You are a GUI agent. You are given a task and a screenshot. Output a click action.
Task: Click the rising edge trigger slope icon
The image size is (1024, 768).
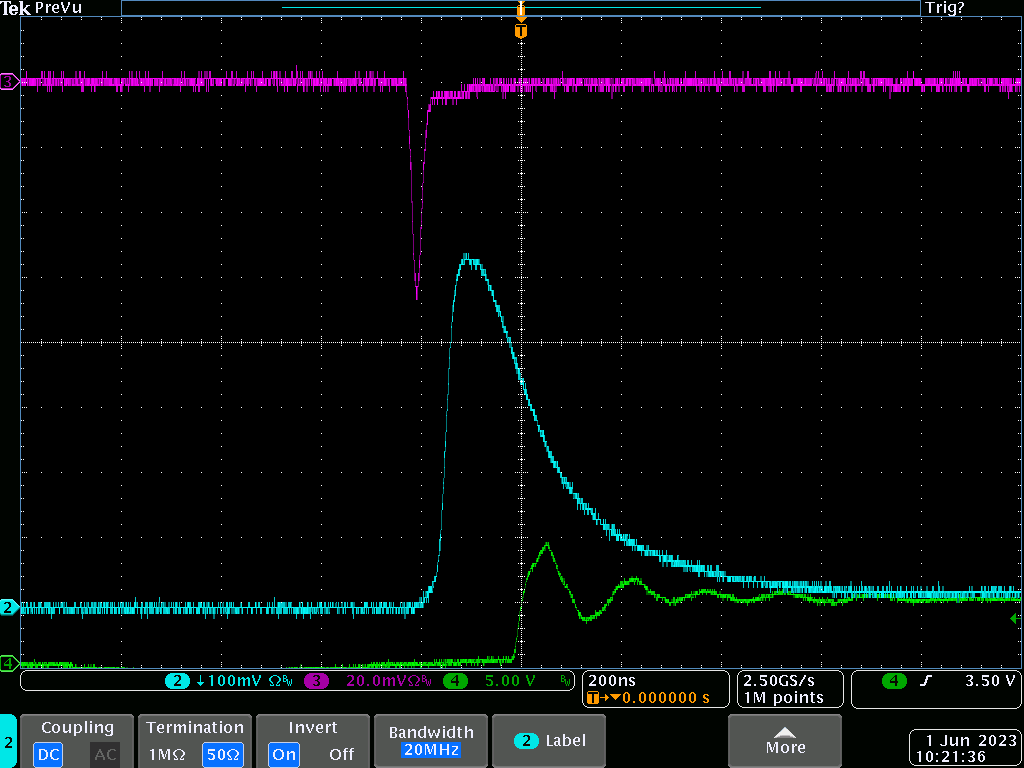pyautogui.click(x=925, y=681)
